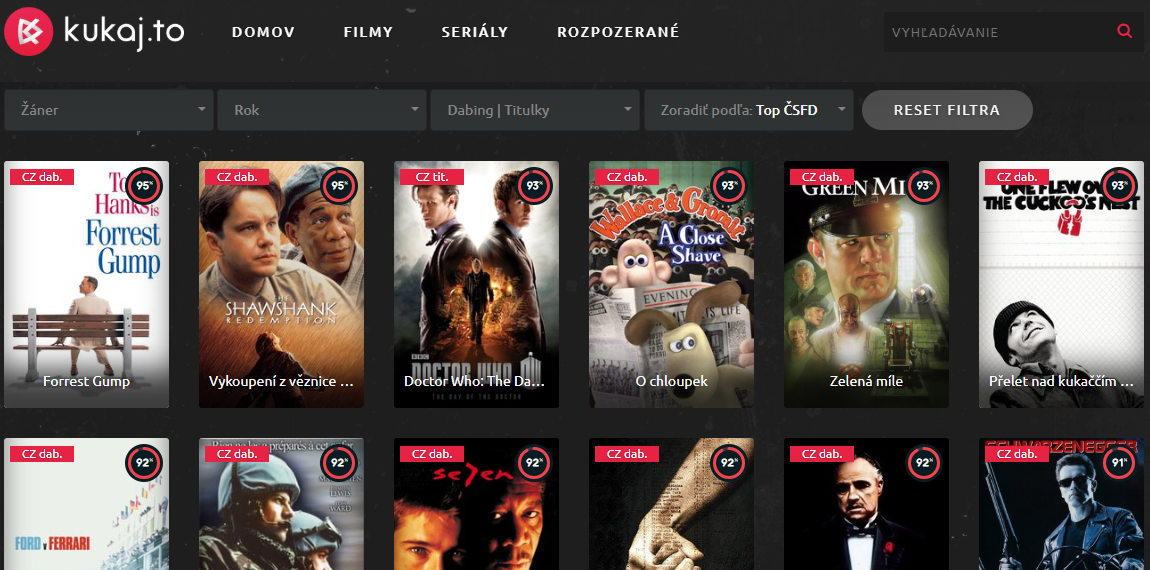1150x570 pixels.
Task: Click the kukaj.to site name link
Action: 124,32
